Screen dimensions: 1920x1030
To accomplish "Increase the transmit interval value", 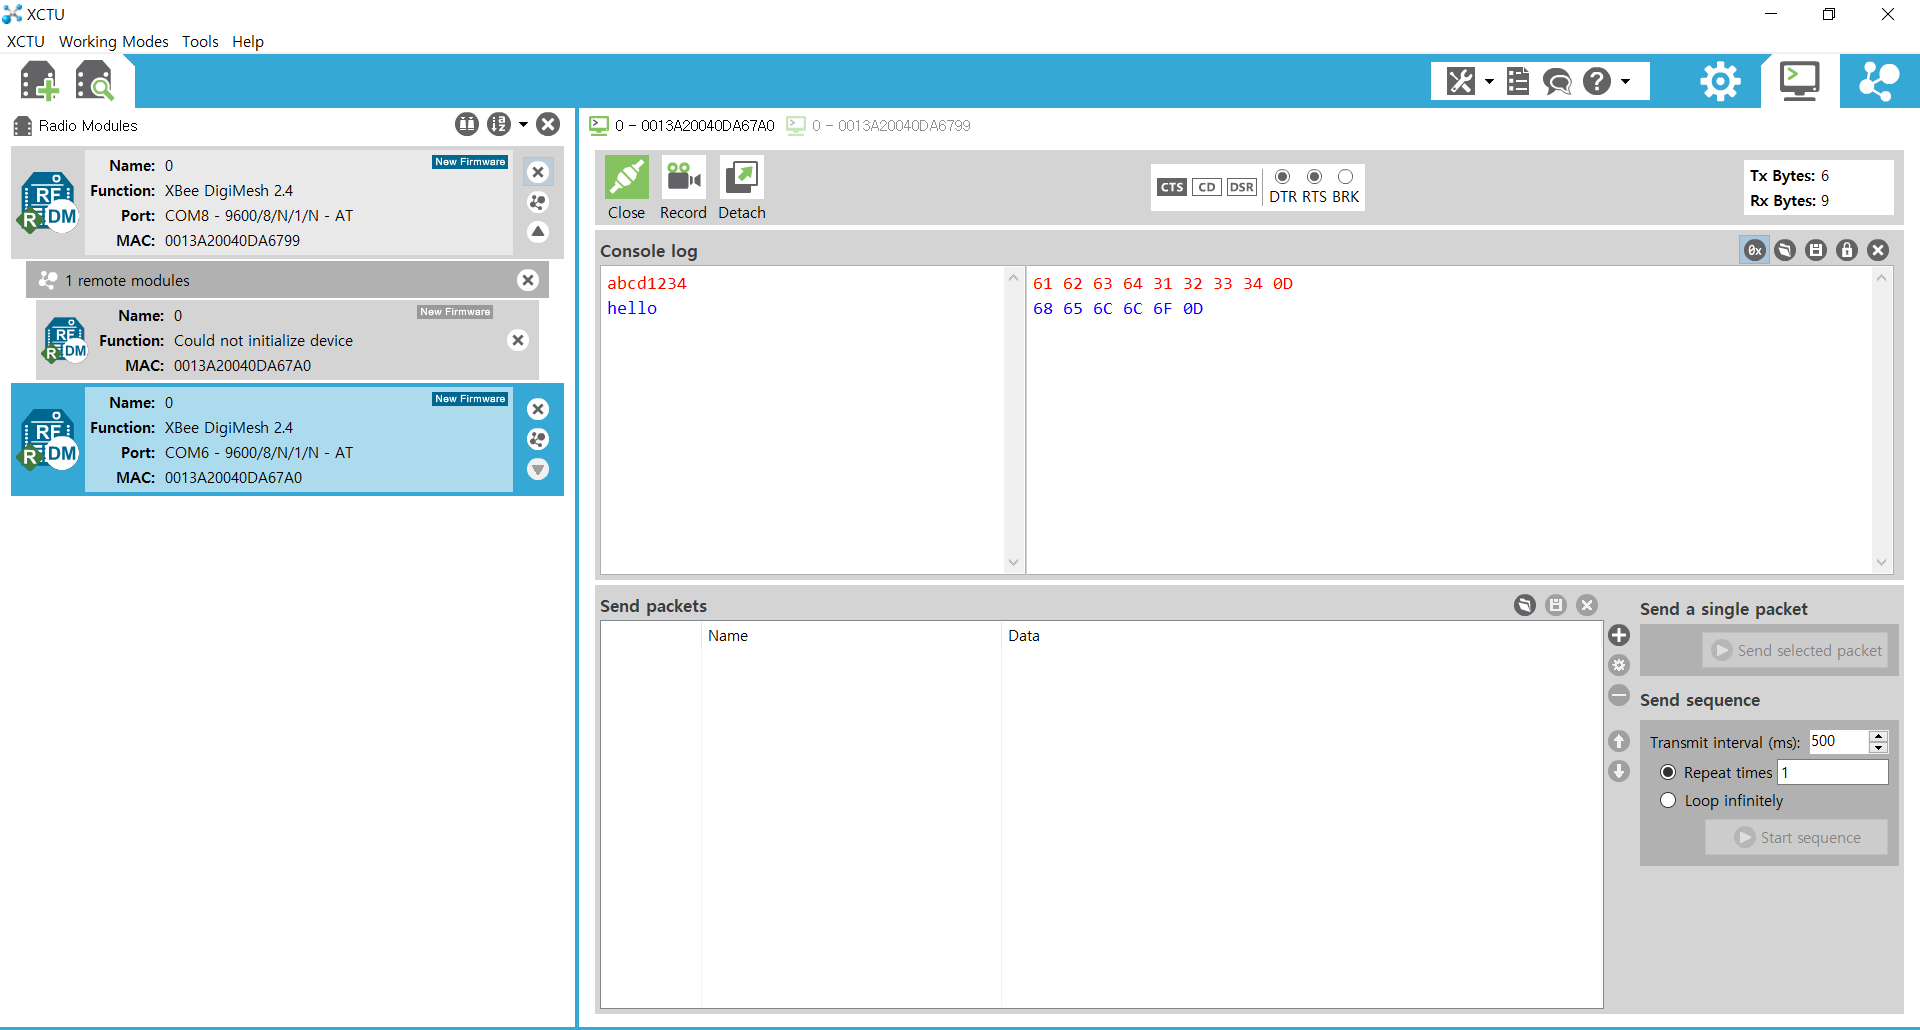I will point(1879,736).
